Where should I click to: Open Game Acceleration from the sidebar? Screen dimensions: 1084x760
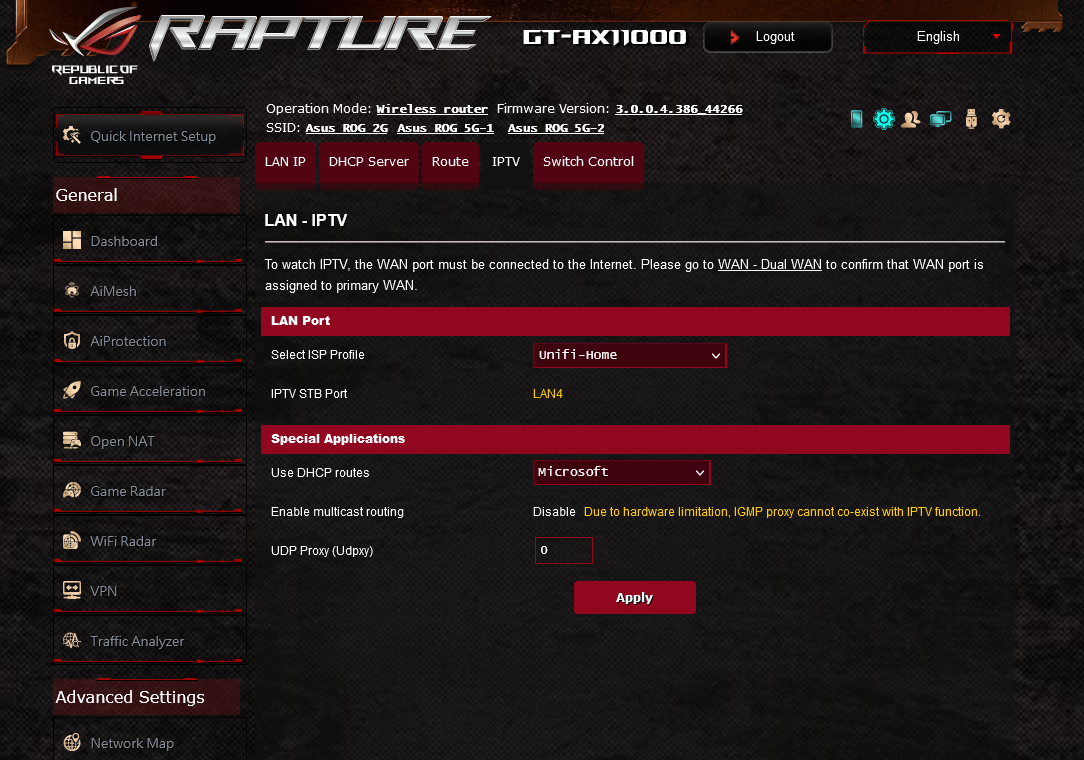point(149,390)
